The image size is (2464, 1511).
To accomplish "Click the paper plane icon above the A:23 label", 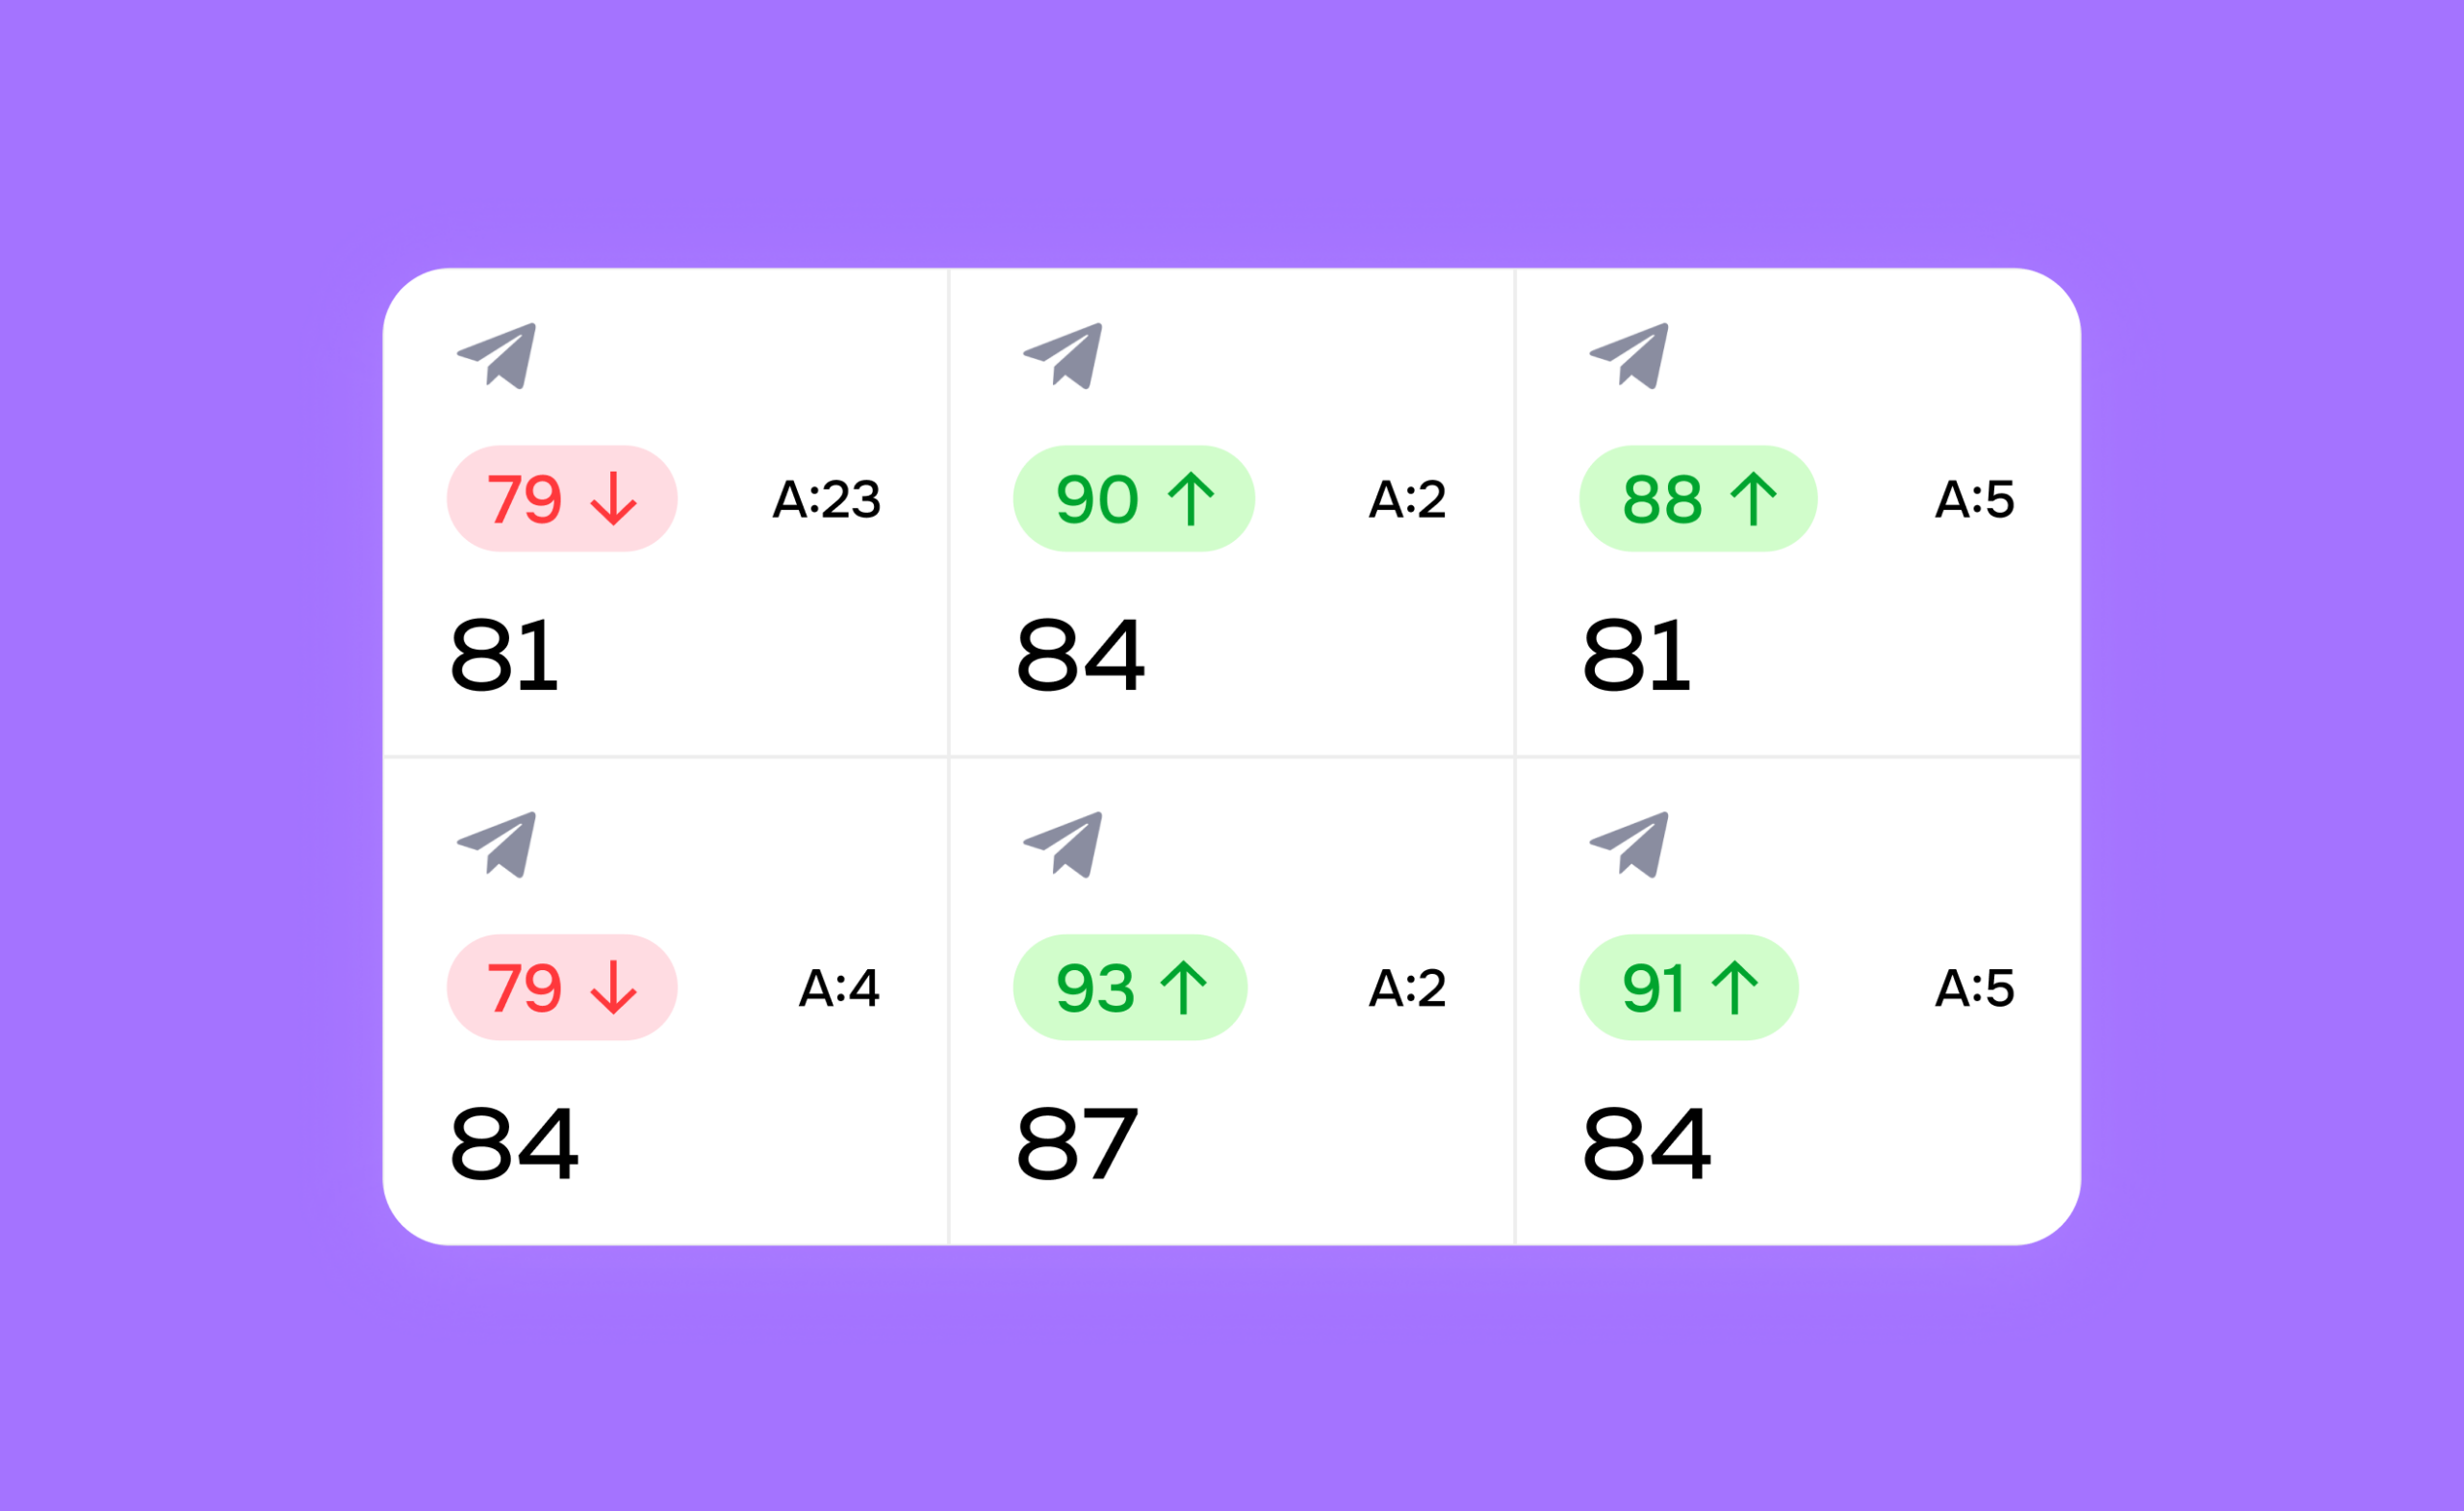I will pos(498,356).
